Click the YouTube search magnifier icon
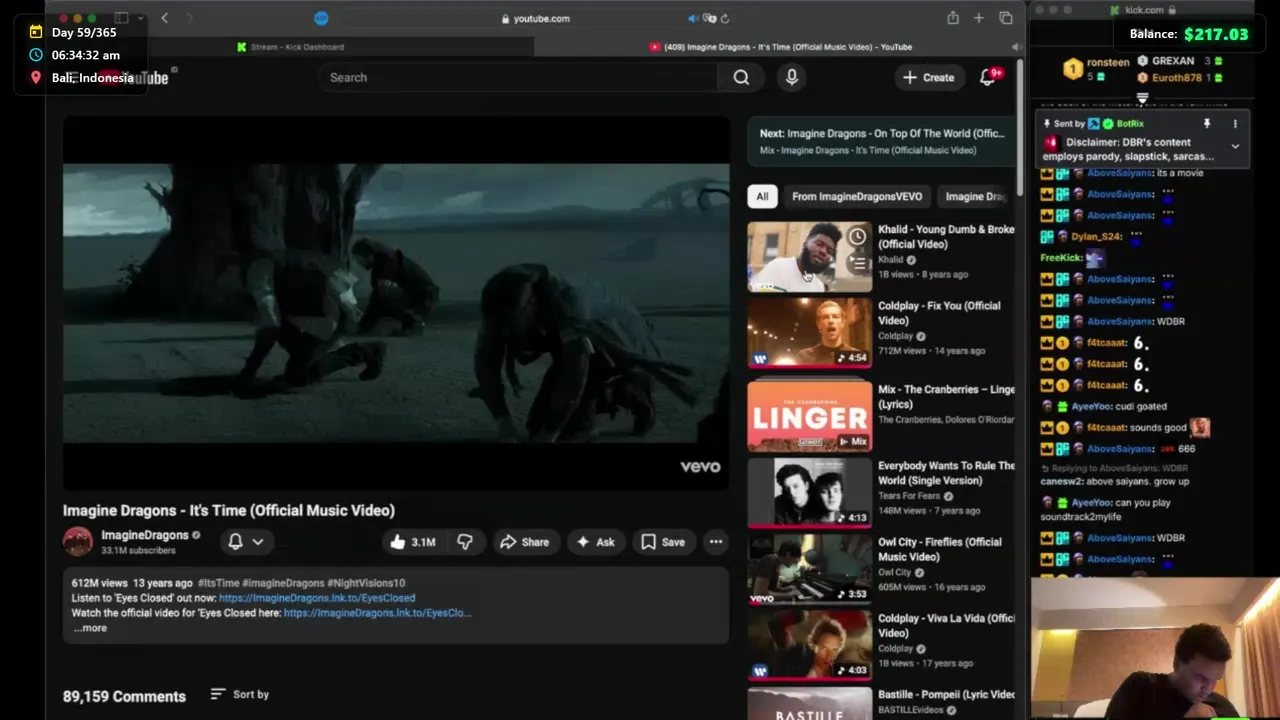 (741, 77)
